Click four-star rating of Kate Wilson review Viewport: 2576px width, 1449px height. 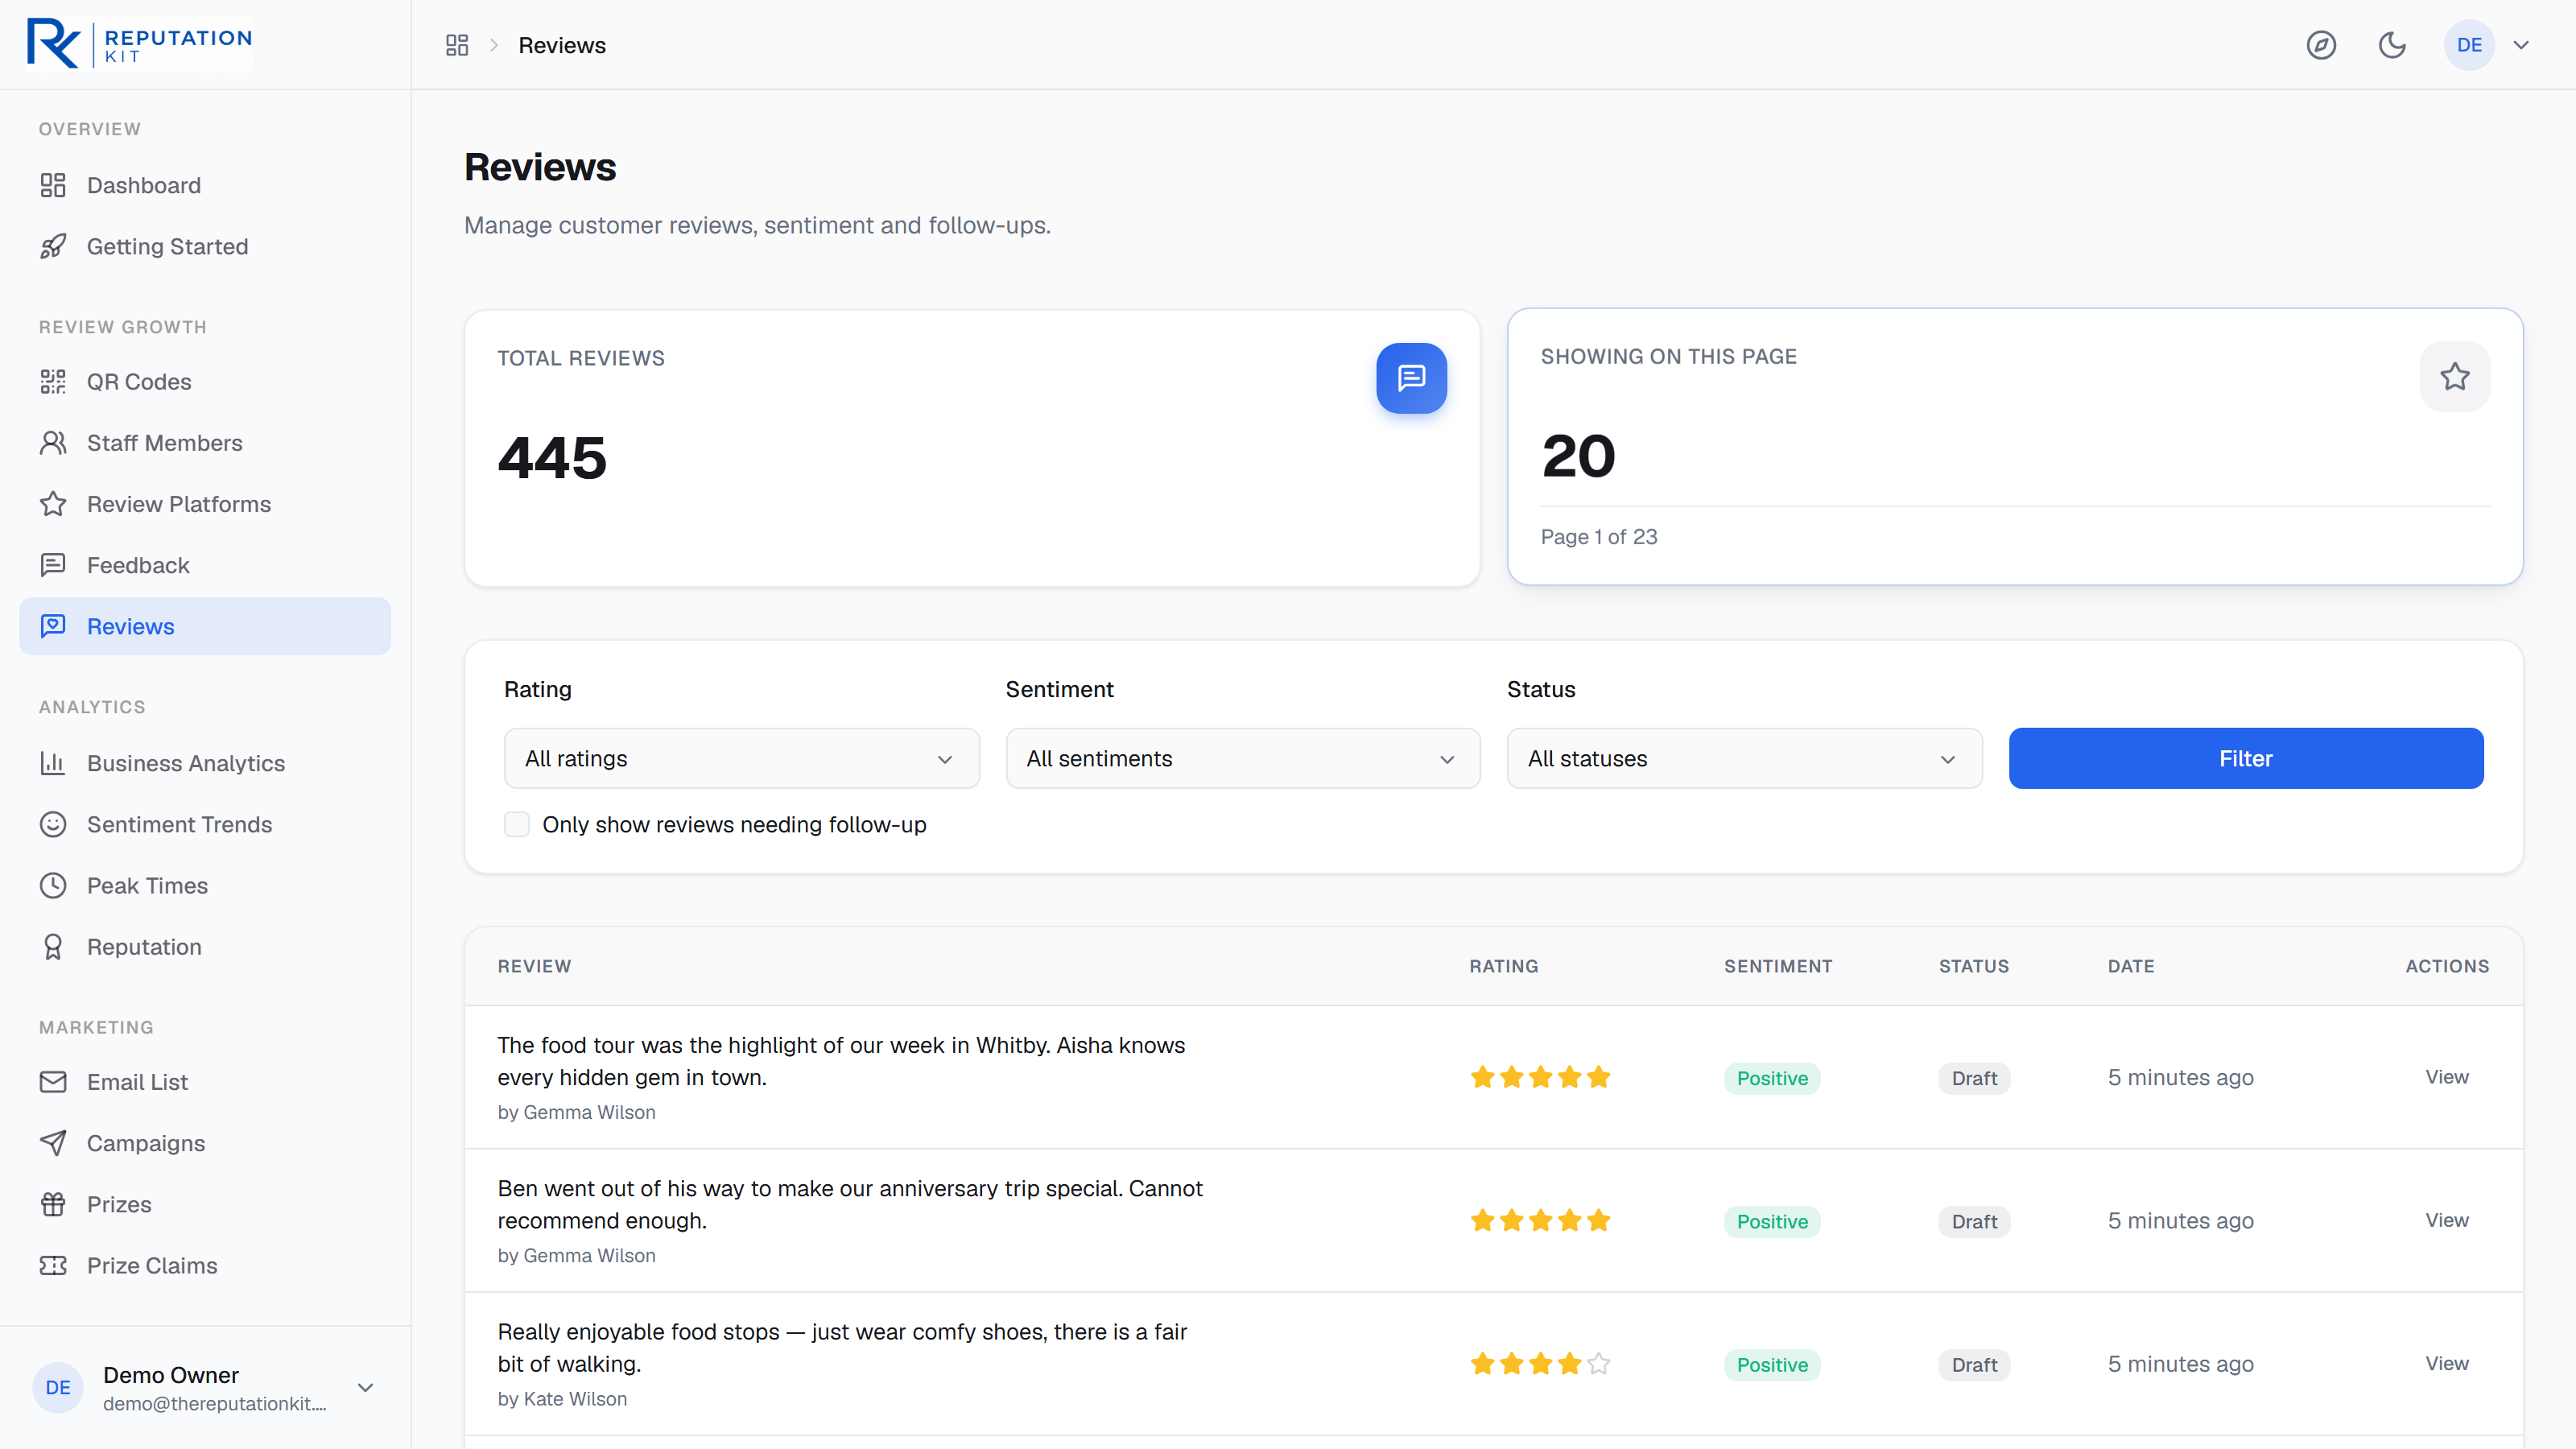tap(1540, 1363)
